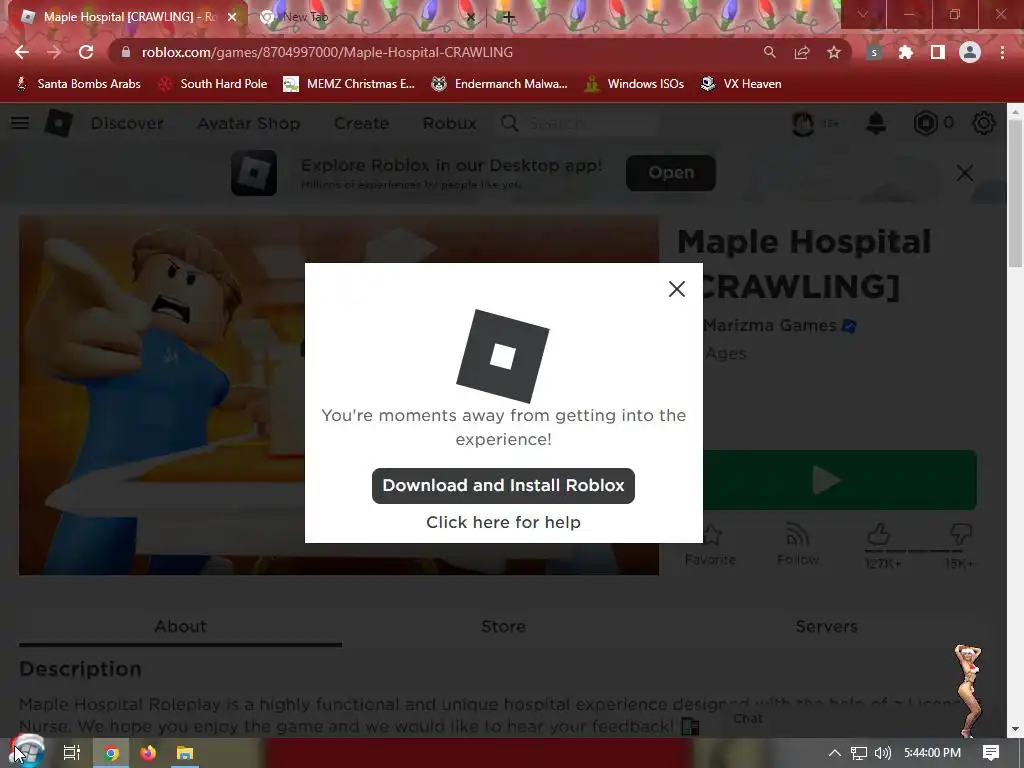The image size is (1024, 768).
Task: Open the Roblox avatar profile icon
Action: 803,123
